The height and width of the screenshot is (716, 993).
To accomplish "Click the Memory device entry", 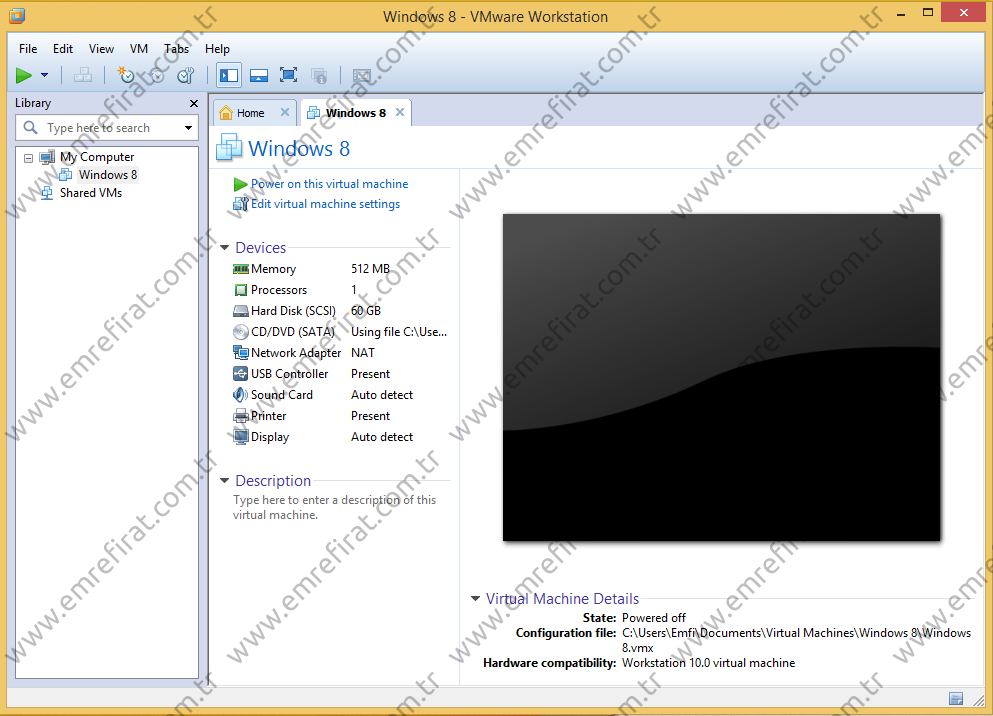I will click(x=273, y=269).
